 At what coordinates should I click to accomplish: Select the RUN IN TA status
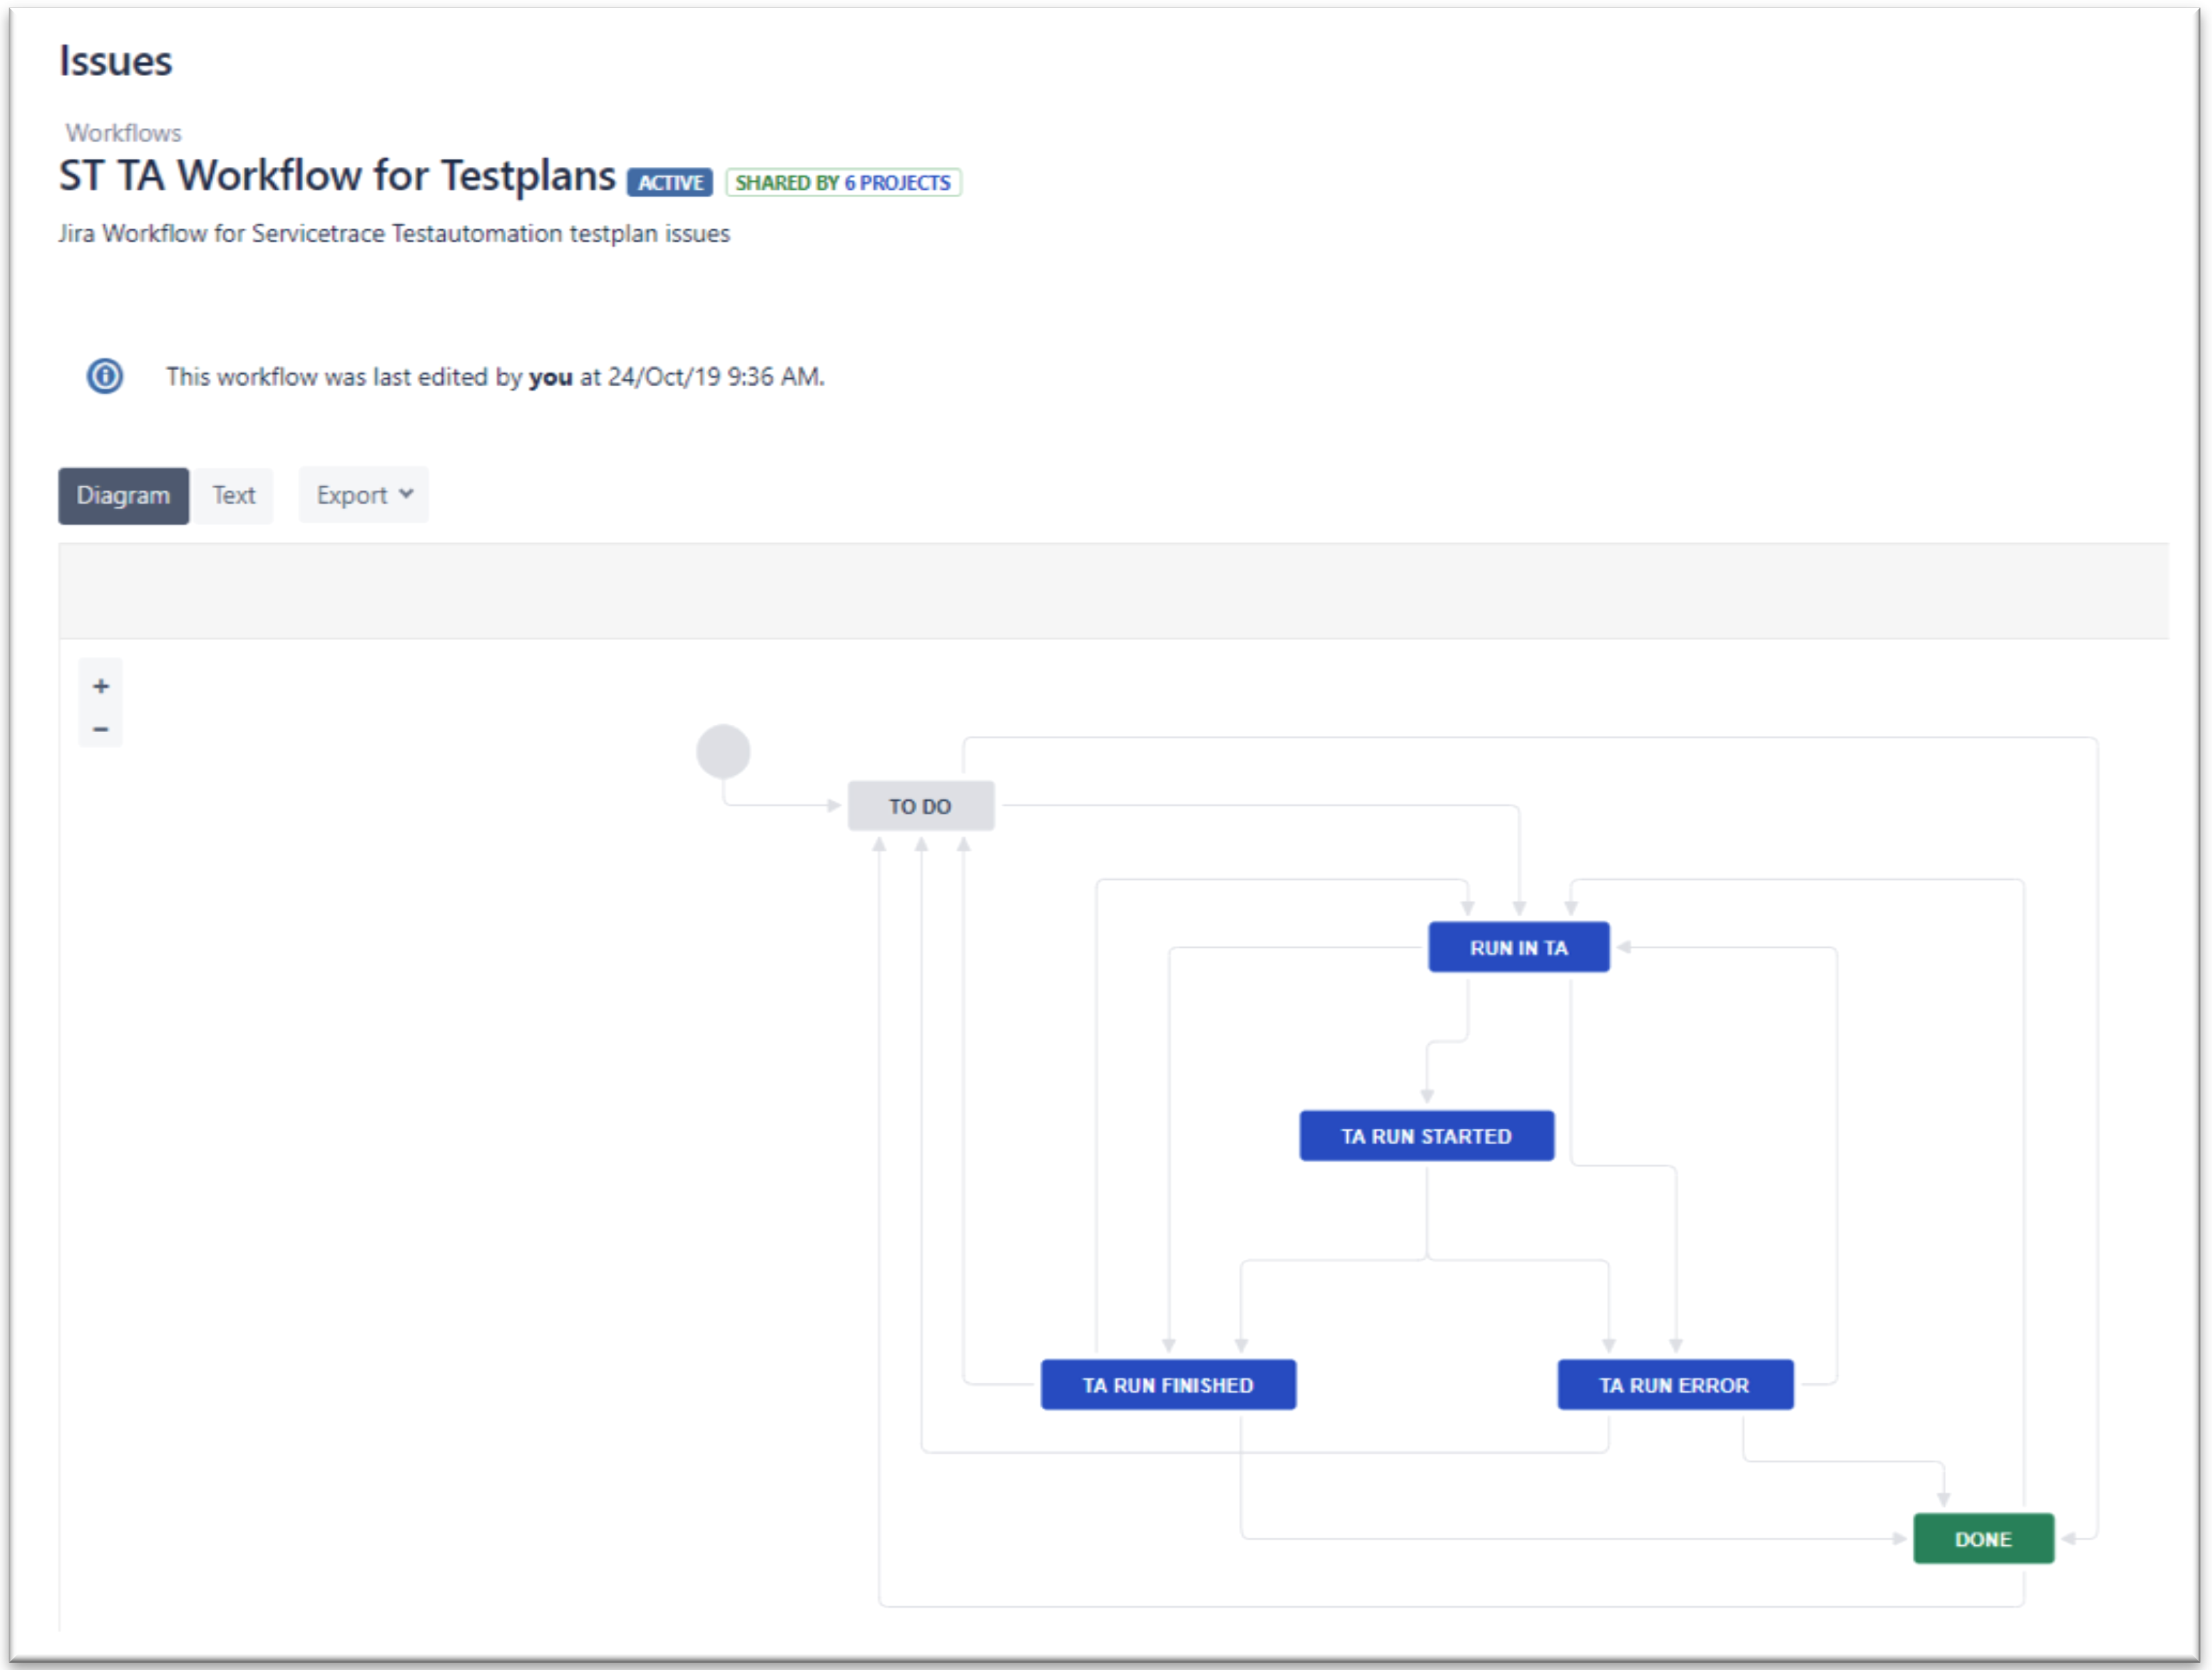pos(1518,947)
